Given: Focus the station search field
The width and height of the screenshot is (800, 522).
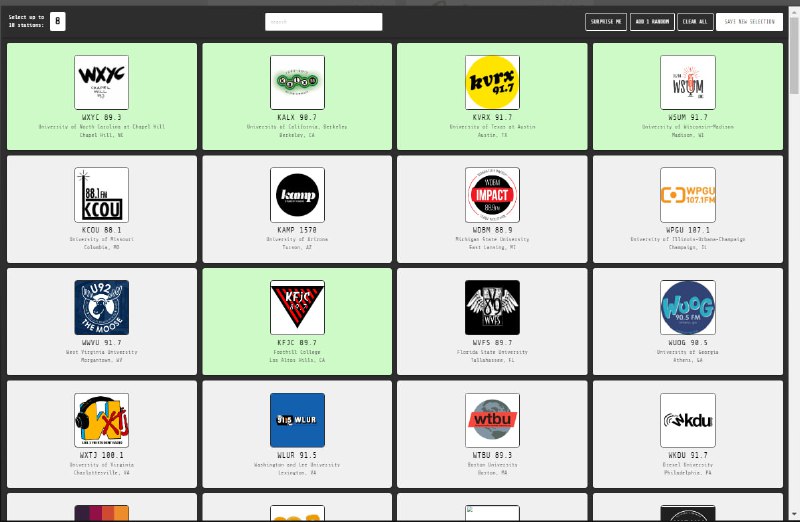Looking at the screenshot, I should [323, 21].
